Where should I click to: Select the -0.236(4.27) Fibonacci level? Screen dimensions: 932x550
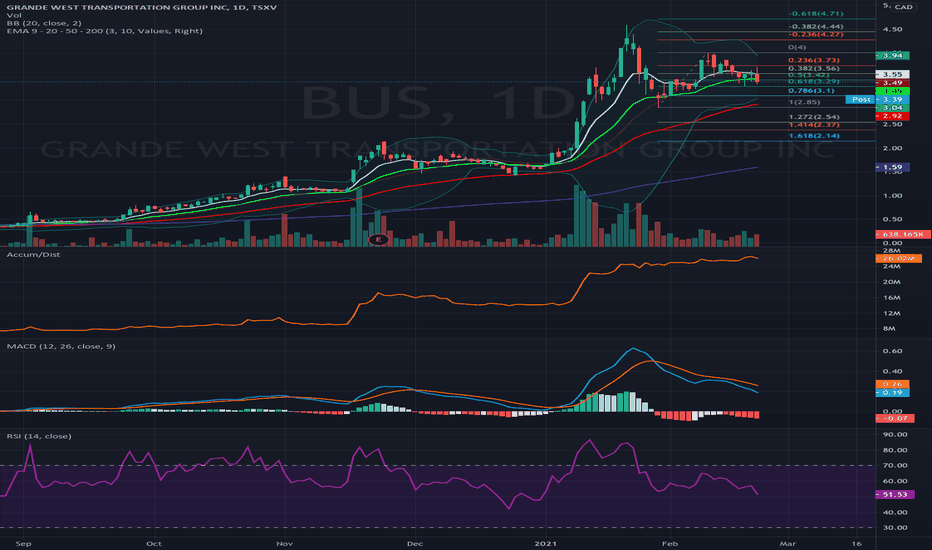pos(816,34)
